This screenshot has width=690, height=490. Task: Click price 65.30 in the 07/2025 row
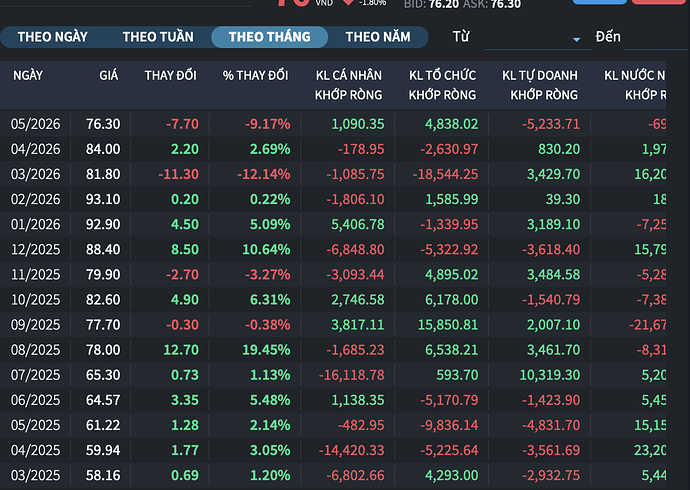[x=103, y=375]
